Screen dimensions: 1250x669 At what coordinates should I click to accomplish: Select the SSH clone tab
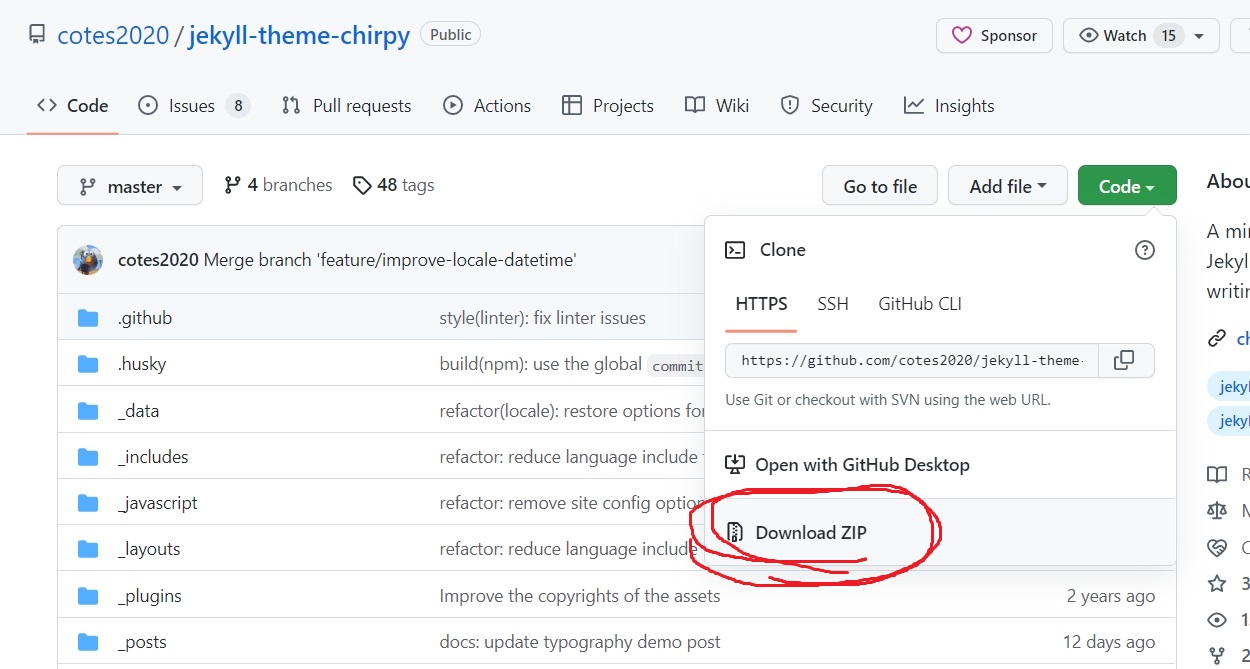coord(833,304)
